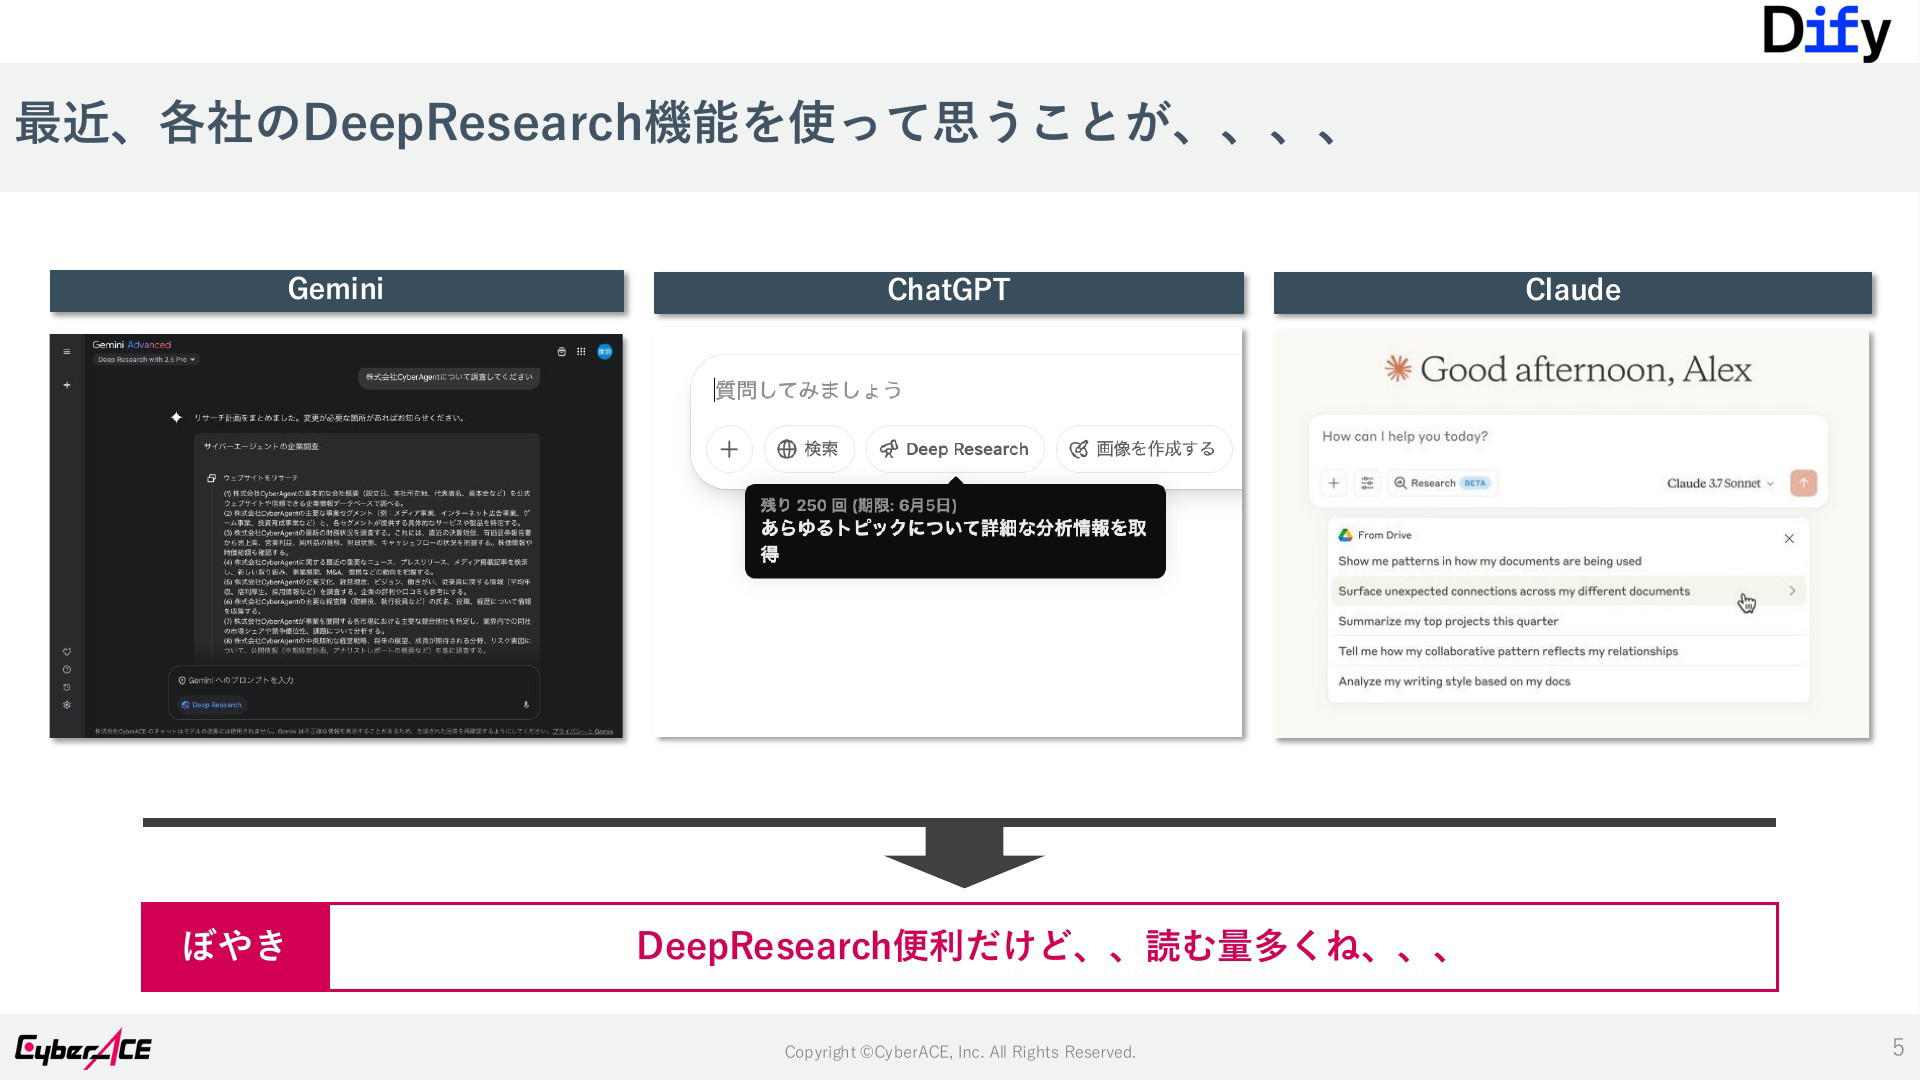Open the Gemini privacy link in footer
The image size is (1920, 1080).
[x=583, y=731]
